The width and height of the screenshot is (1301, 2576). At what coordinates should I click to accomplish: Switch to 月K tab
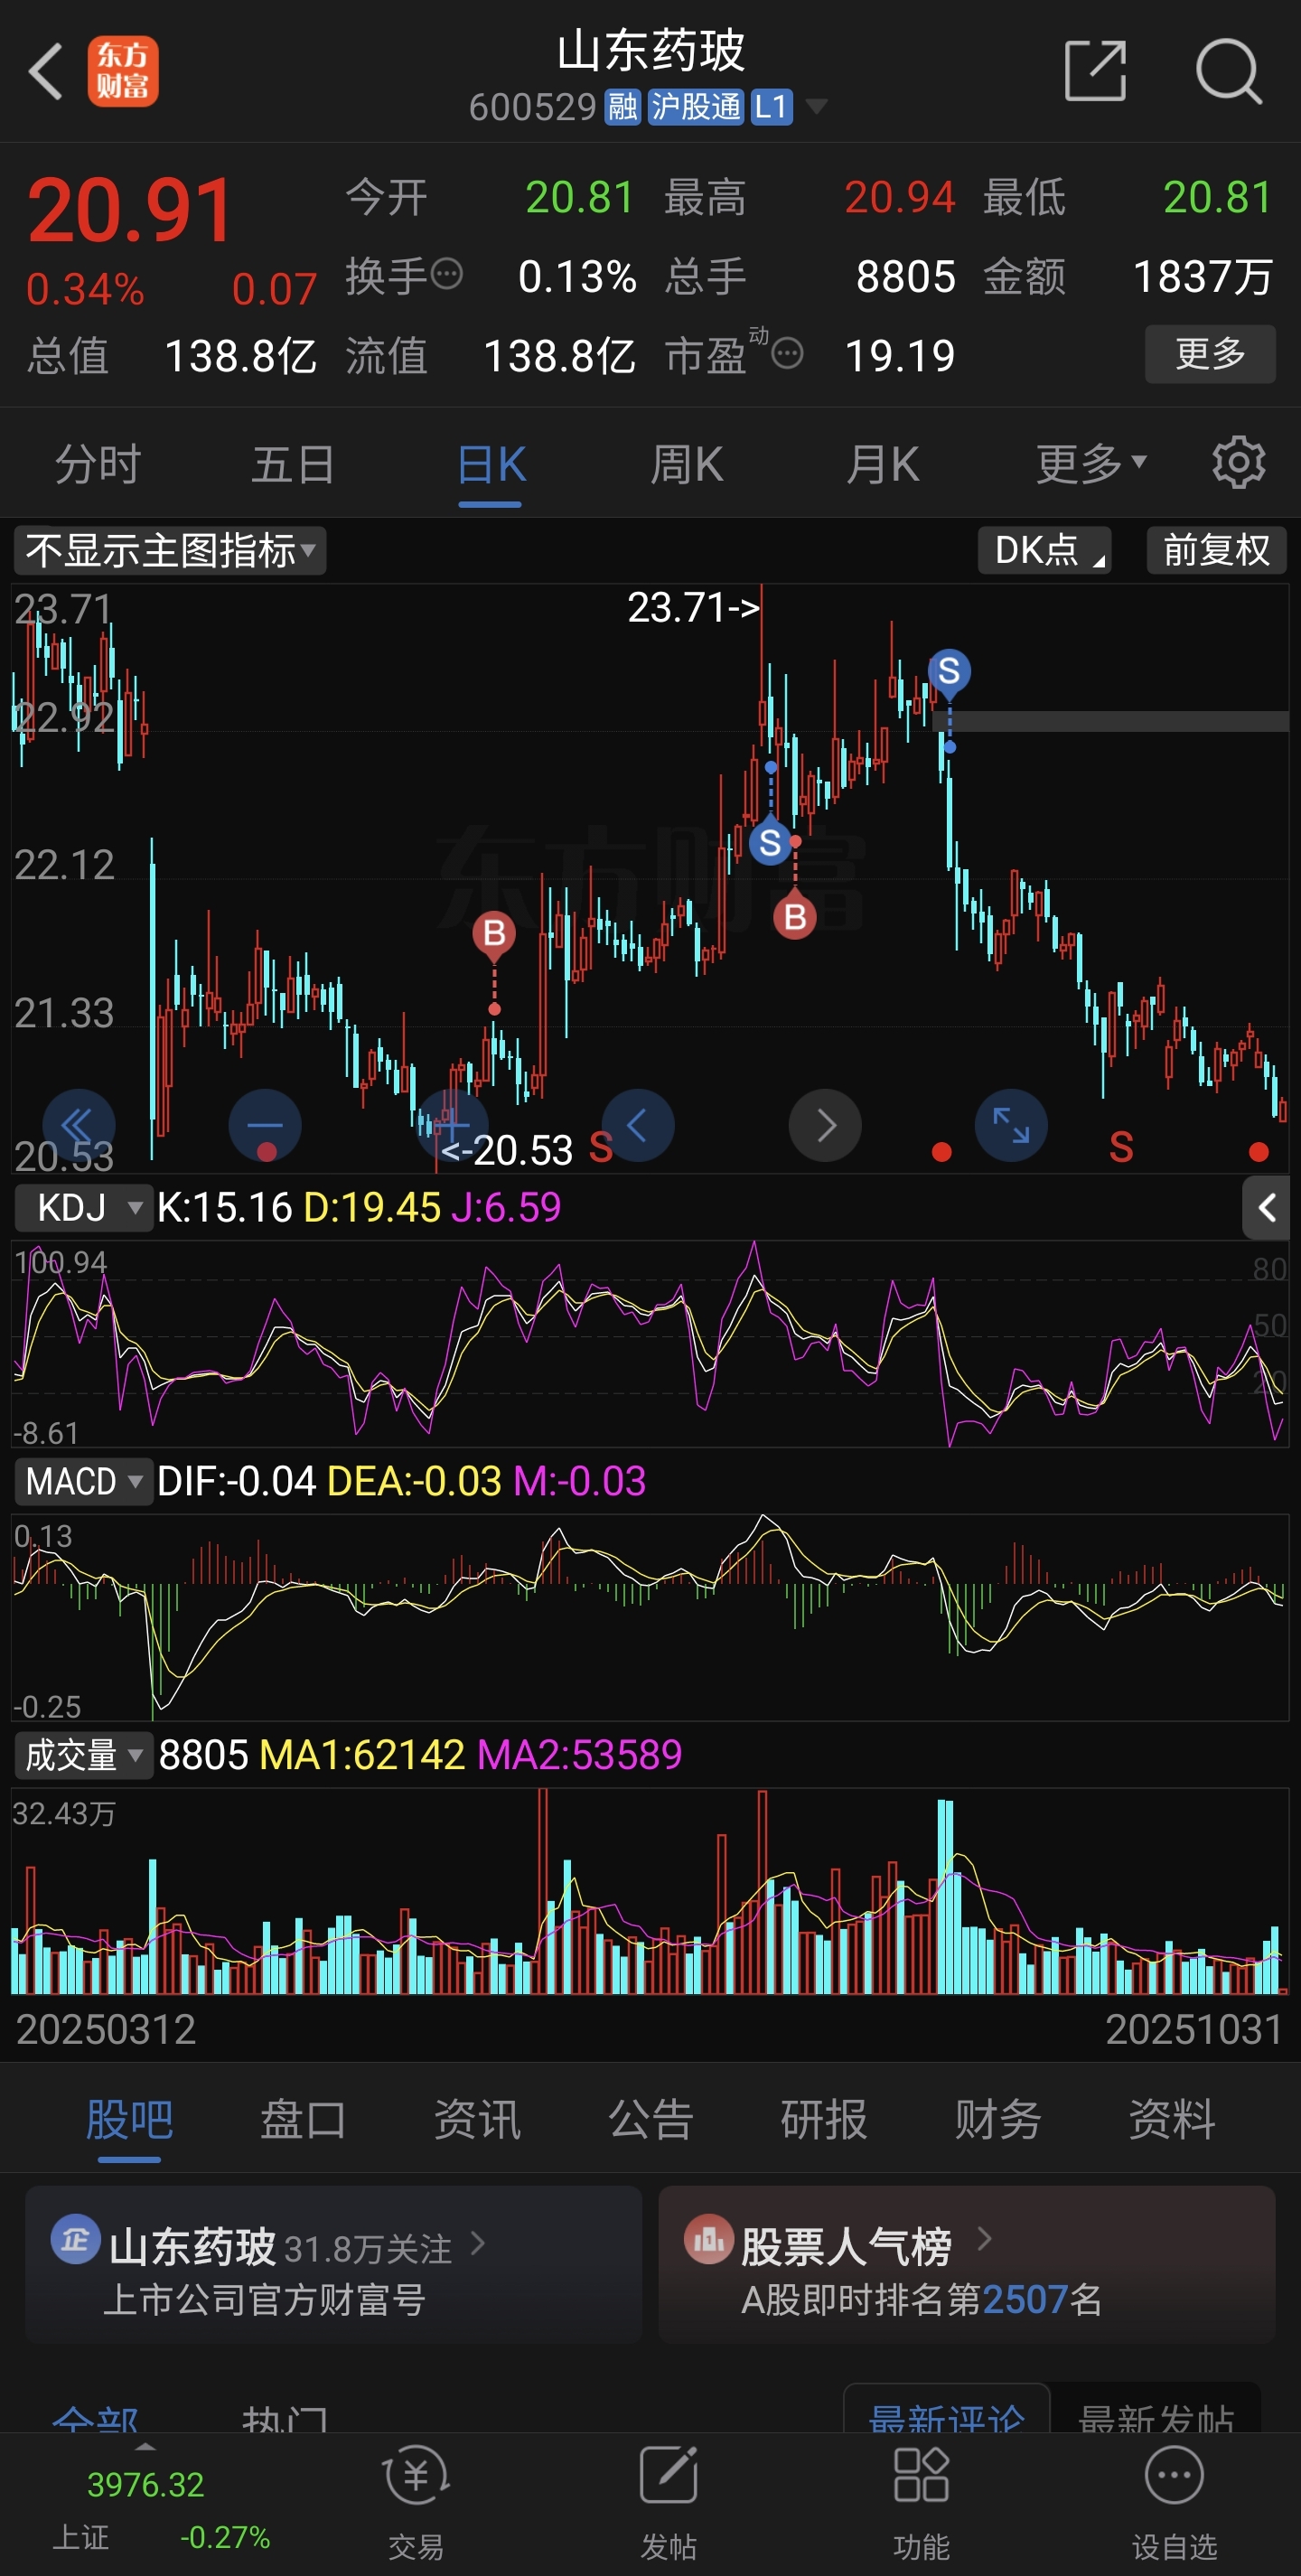[x=882, y=464]
